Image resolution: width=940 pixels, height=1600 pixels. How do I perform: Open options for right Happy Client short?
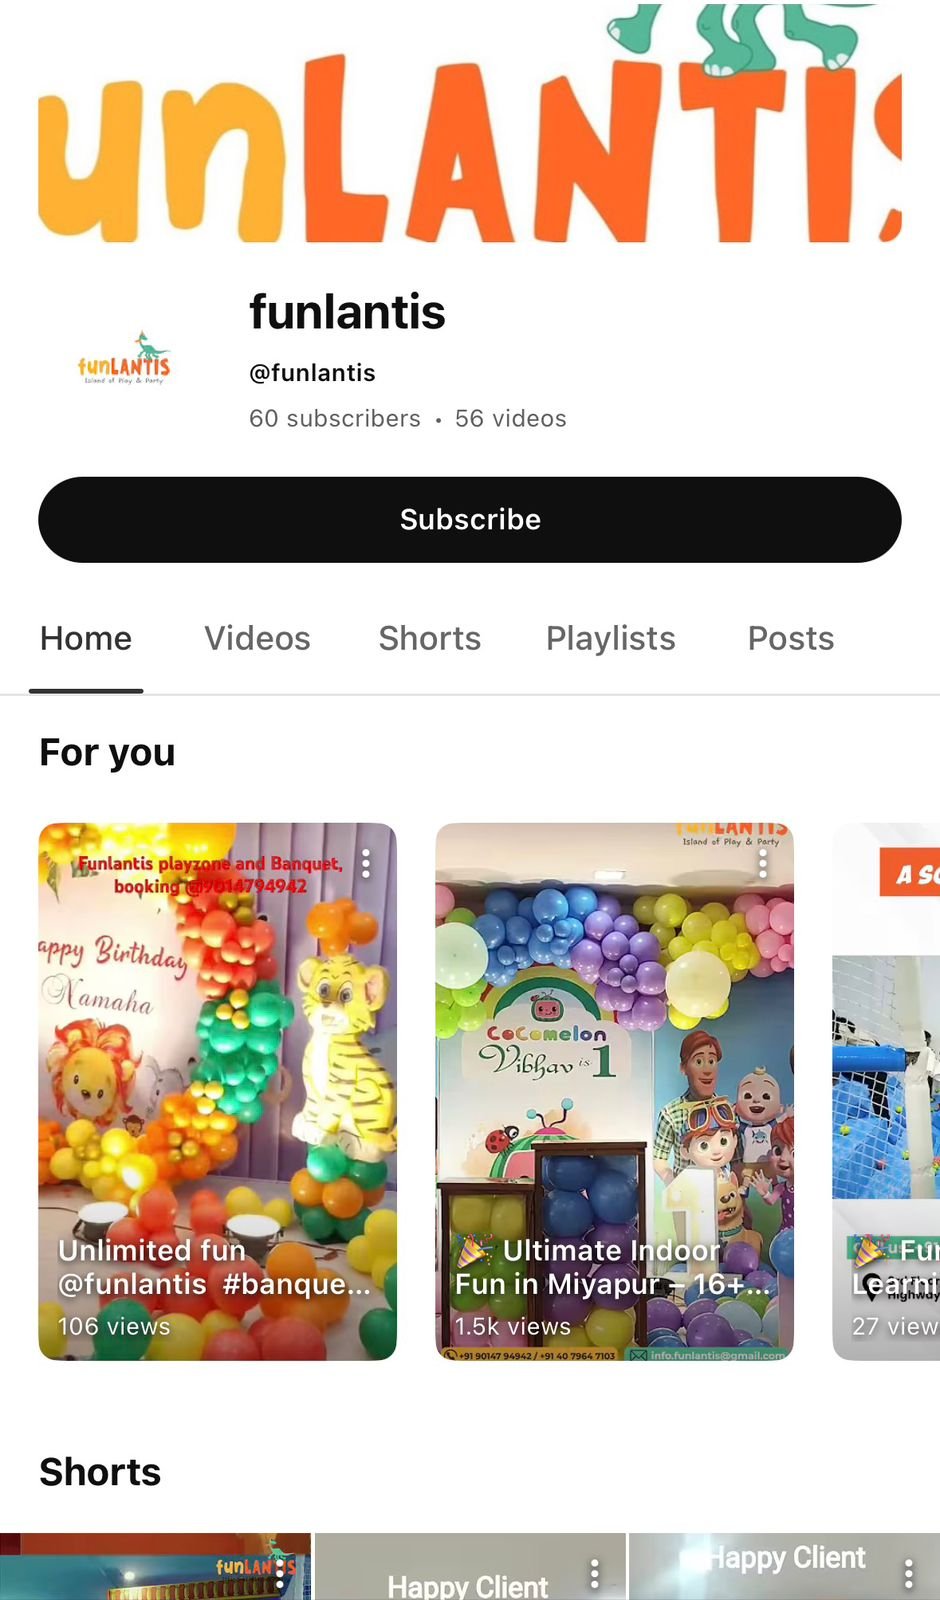[908, 1574]
